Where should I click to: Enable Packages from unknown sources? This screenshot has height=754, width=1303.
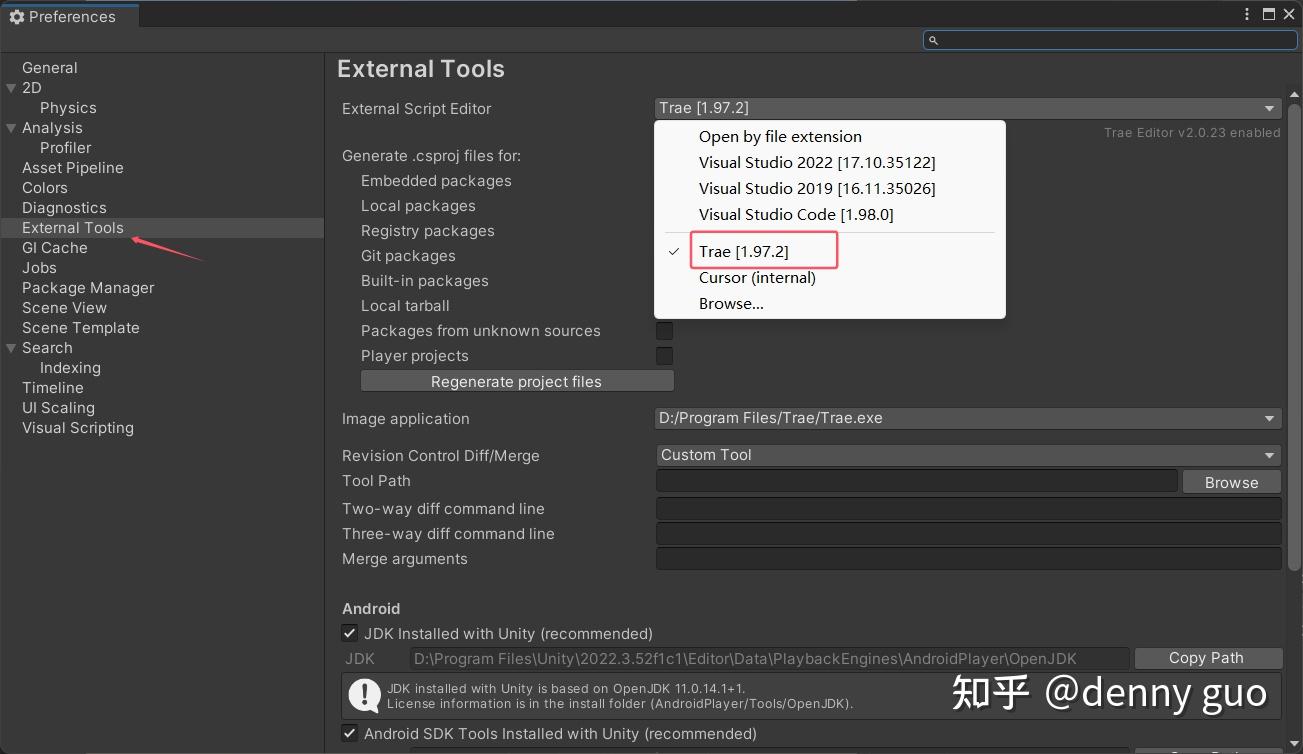(665, 330)
